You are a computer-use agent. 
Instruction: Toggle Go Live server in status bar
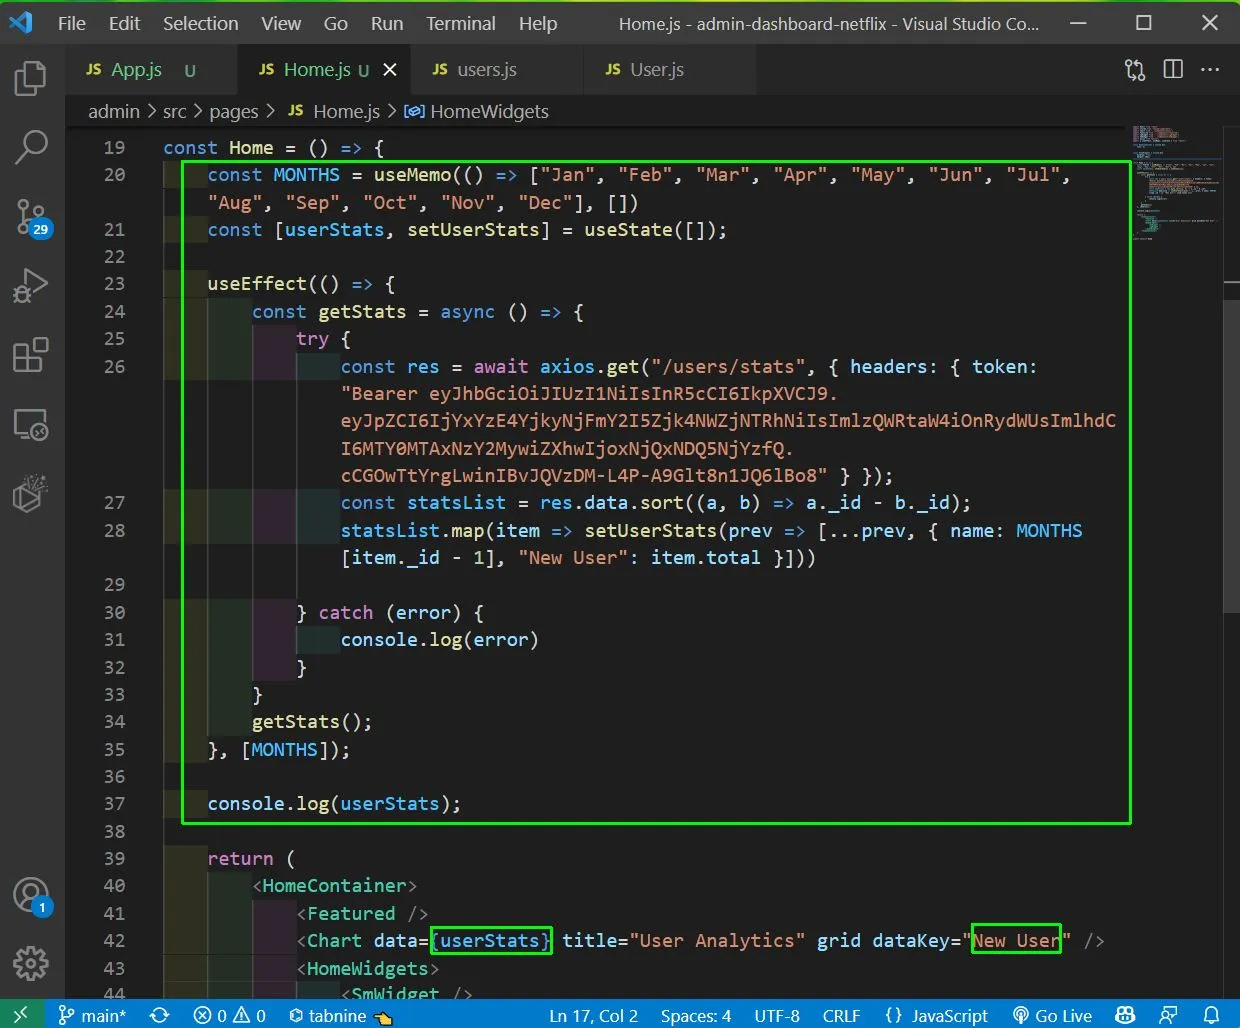click(1052, 1015)
